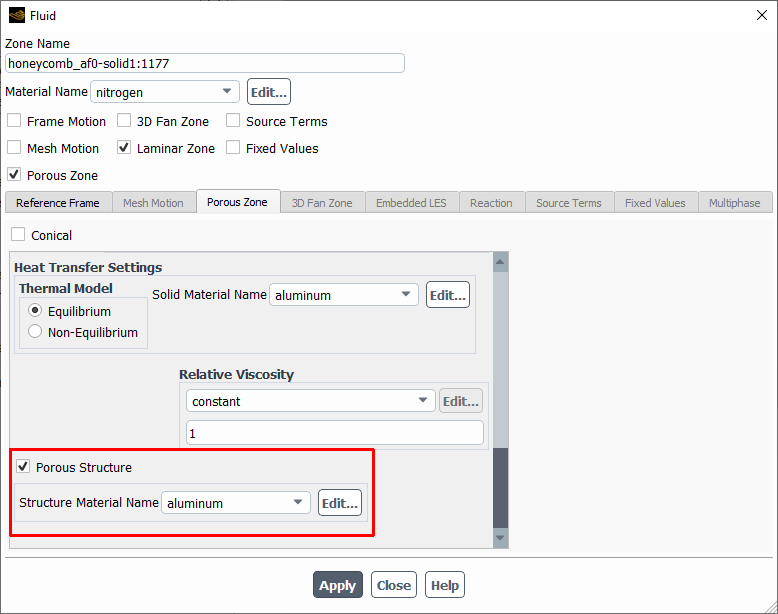
Task: Open the Structure Material Name dropdown
Action: tap(236, 503)
